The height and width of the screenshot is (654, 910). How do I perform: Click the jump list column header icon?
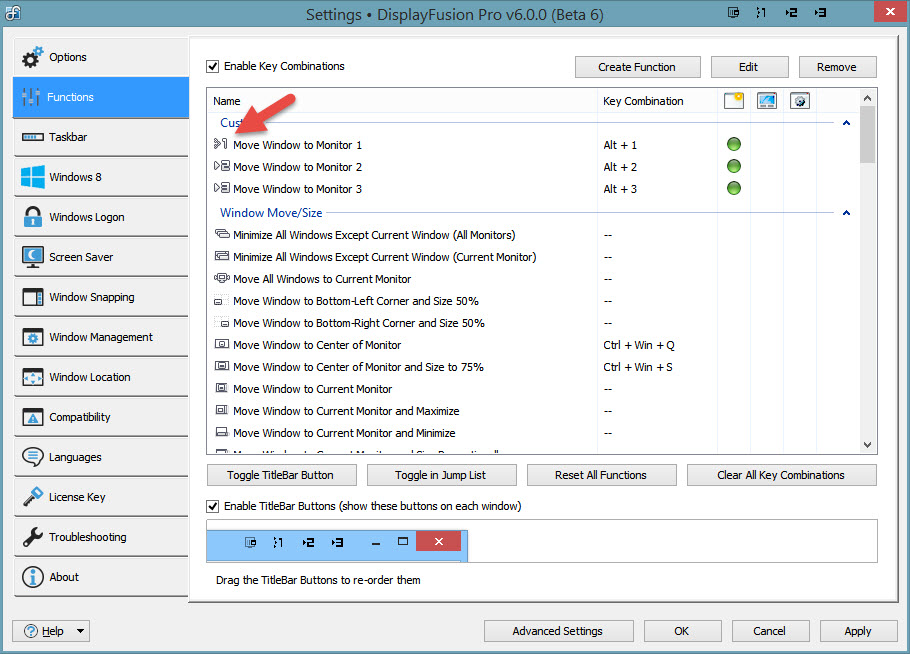pos(767,101)
